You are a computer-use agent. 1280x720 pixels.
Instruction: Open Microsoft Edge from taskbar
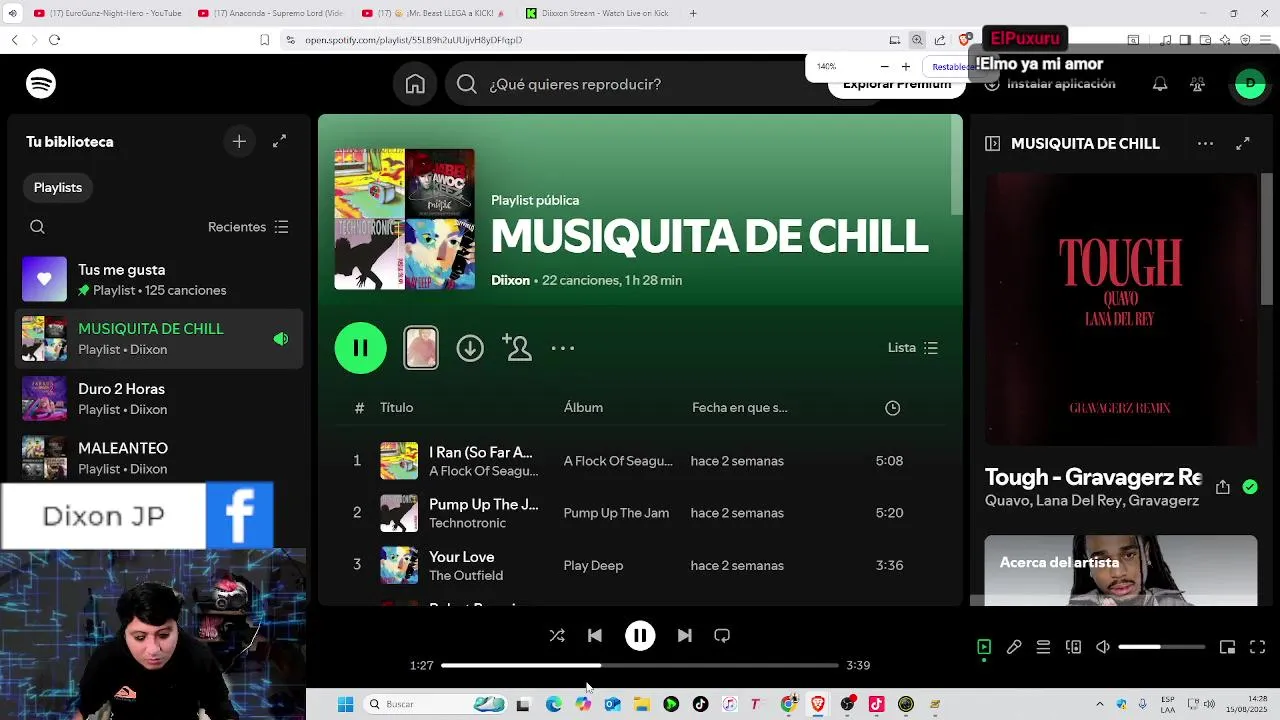pyautogui.click(x=554, y=704)
